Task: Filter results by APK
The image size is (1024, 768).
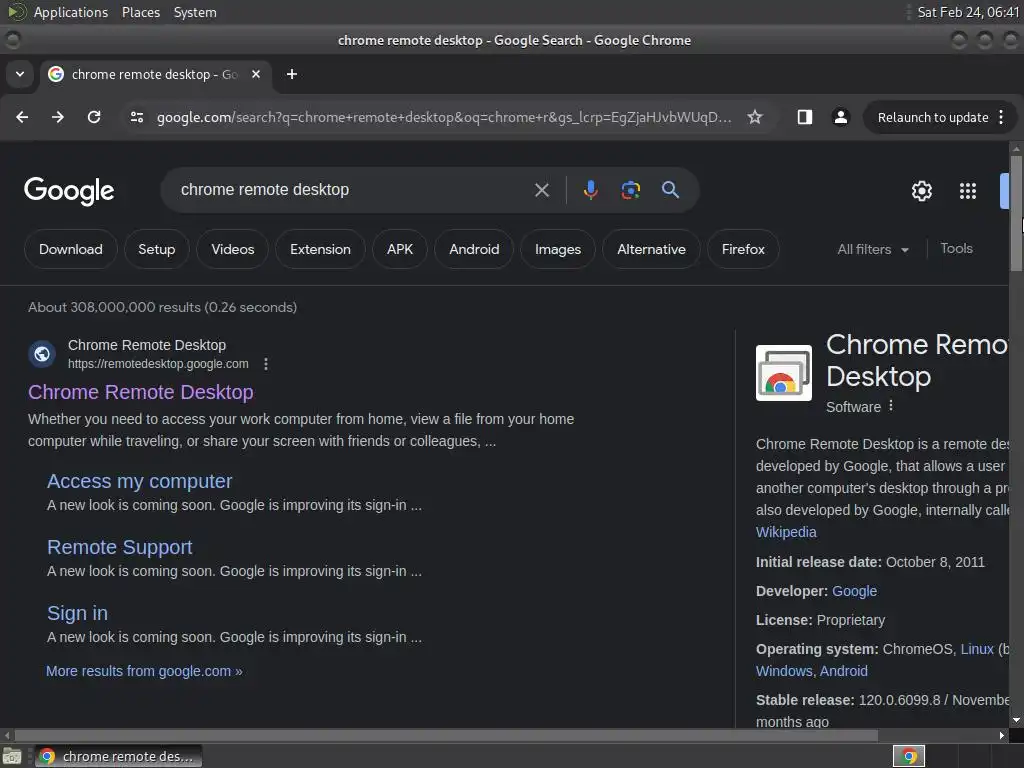Action: tap(400, 249)
